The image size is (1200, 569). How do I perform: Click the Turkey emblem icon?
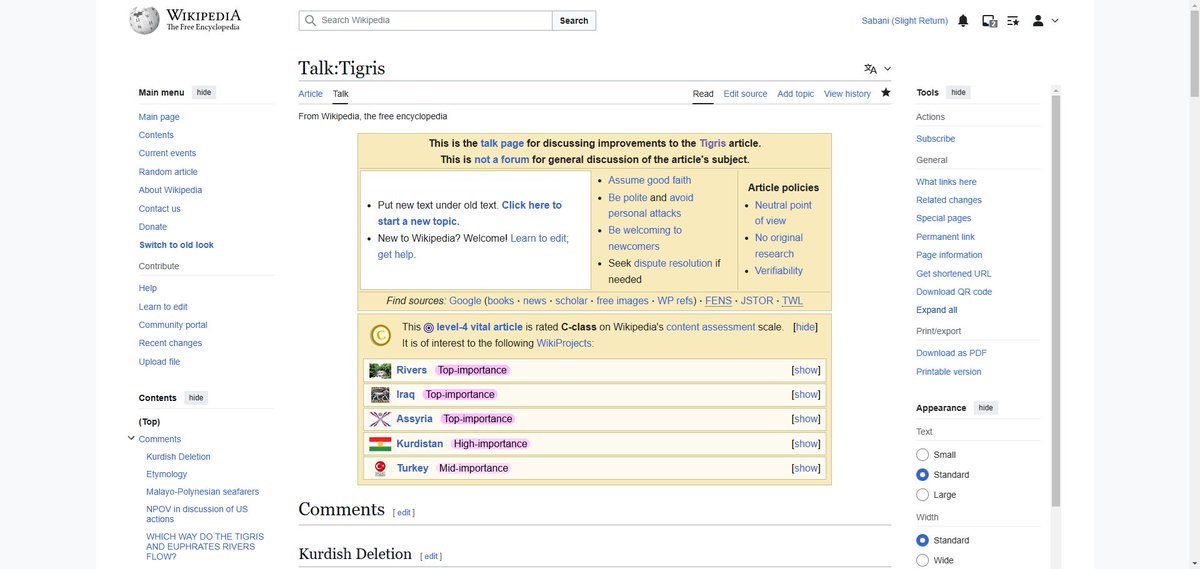pos(380,468)
